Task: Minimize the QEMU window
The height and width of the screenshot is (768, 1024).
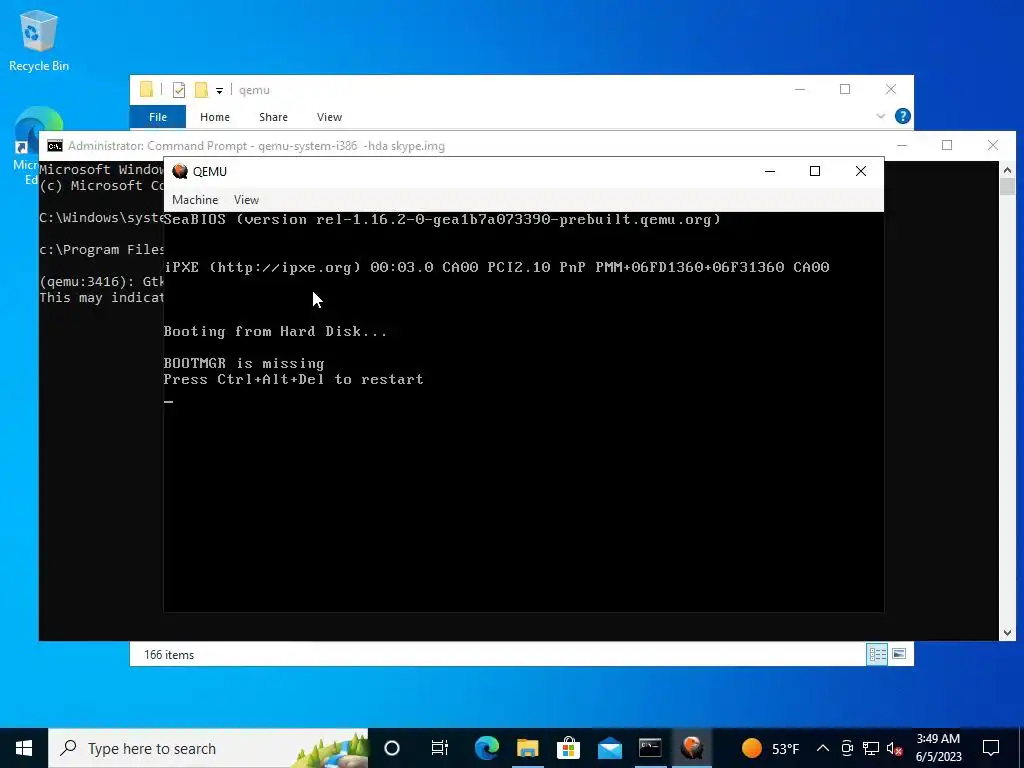Action: [x=770, y=171]
